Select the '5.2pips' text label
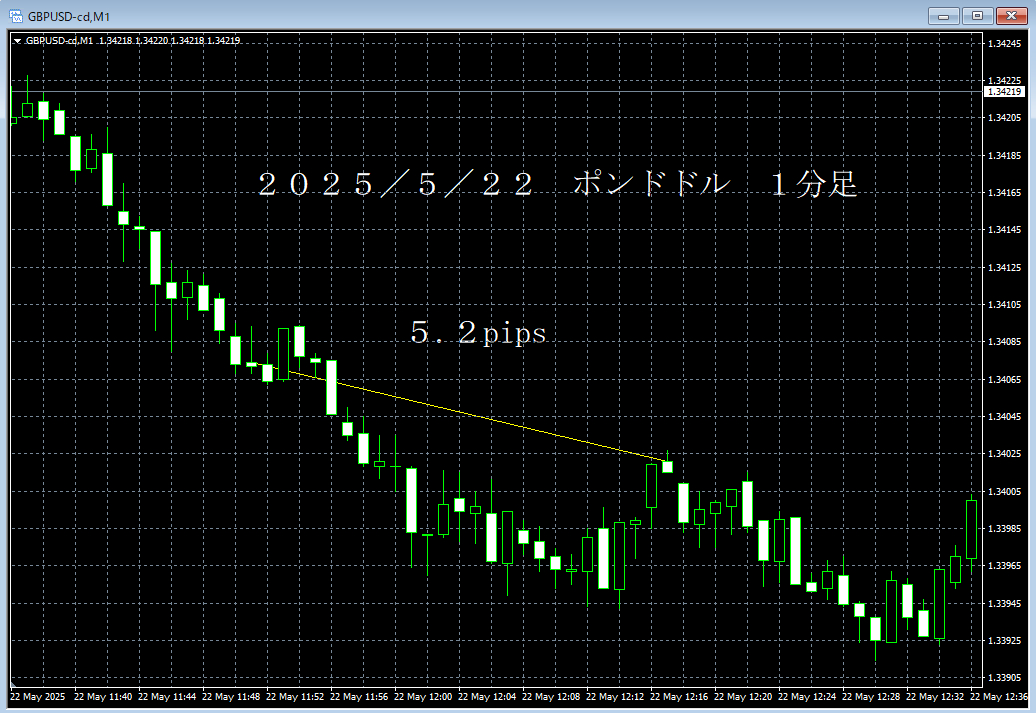This screenshot has width=1036, height=713. (x=478, y=332)
